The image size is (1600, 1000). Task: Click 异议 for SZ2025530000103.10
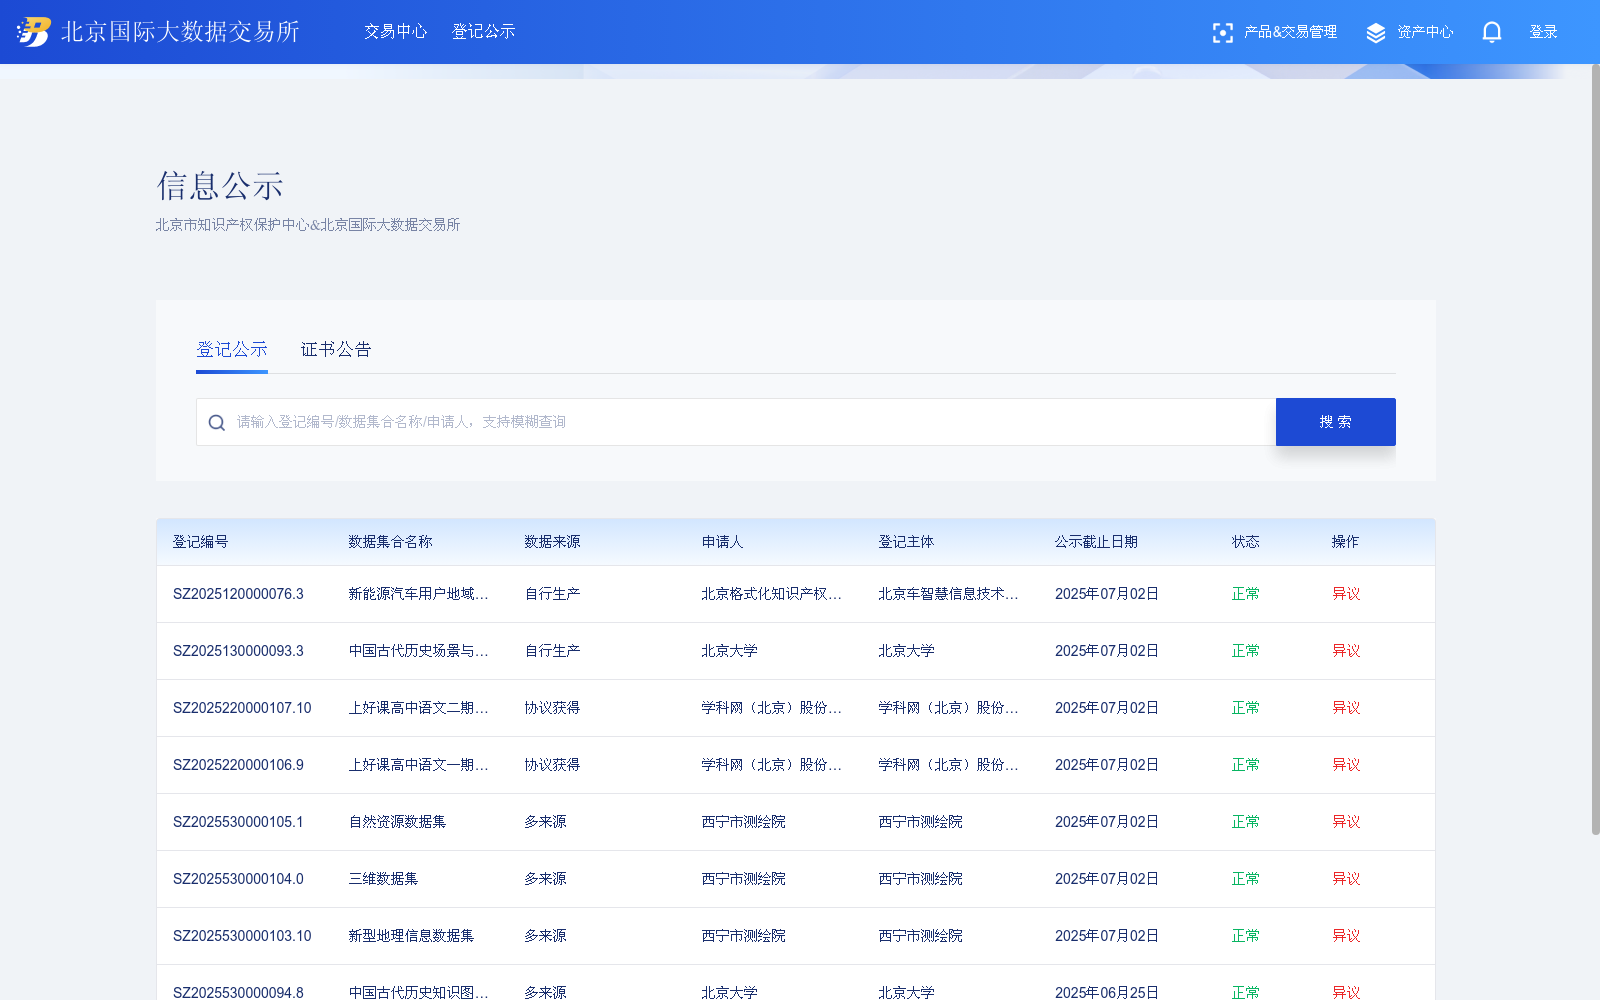click(1346, 936)
